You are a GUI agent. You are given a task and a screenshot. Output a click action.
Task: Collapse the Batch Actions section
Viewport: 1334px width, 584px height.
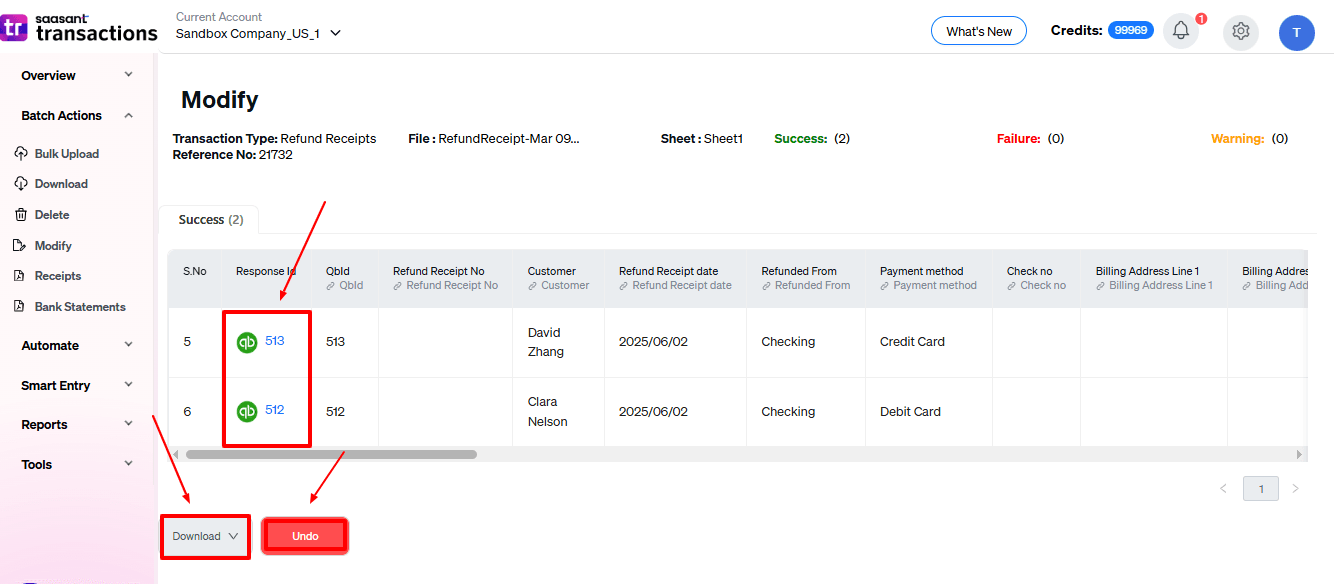point(128,116)
